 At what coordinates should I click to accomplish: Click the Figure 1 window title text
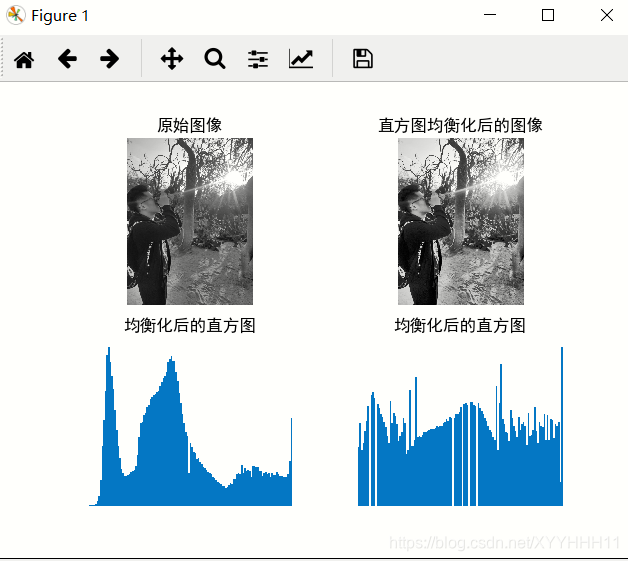[60, 16]
